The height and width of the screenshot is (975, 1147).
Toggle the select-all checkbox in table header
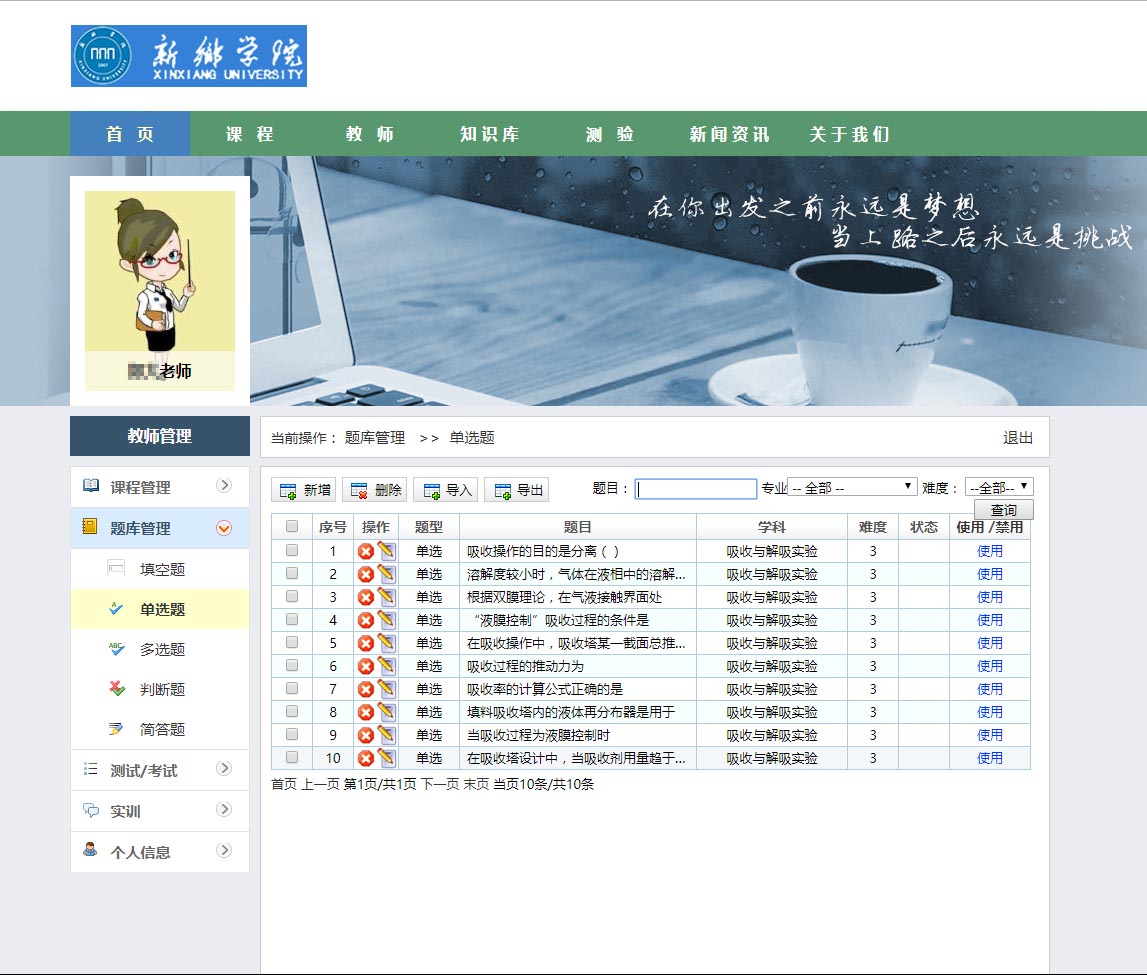[292, 527]
